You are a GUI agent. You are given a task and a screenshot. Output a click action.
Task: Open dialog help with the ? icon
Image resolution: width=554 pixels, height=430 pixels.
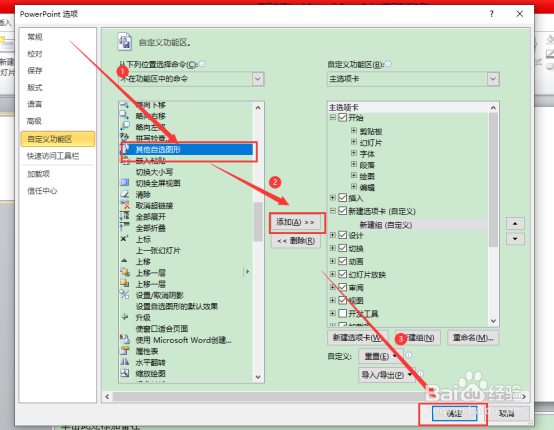[x=492, y=14]
